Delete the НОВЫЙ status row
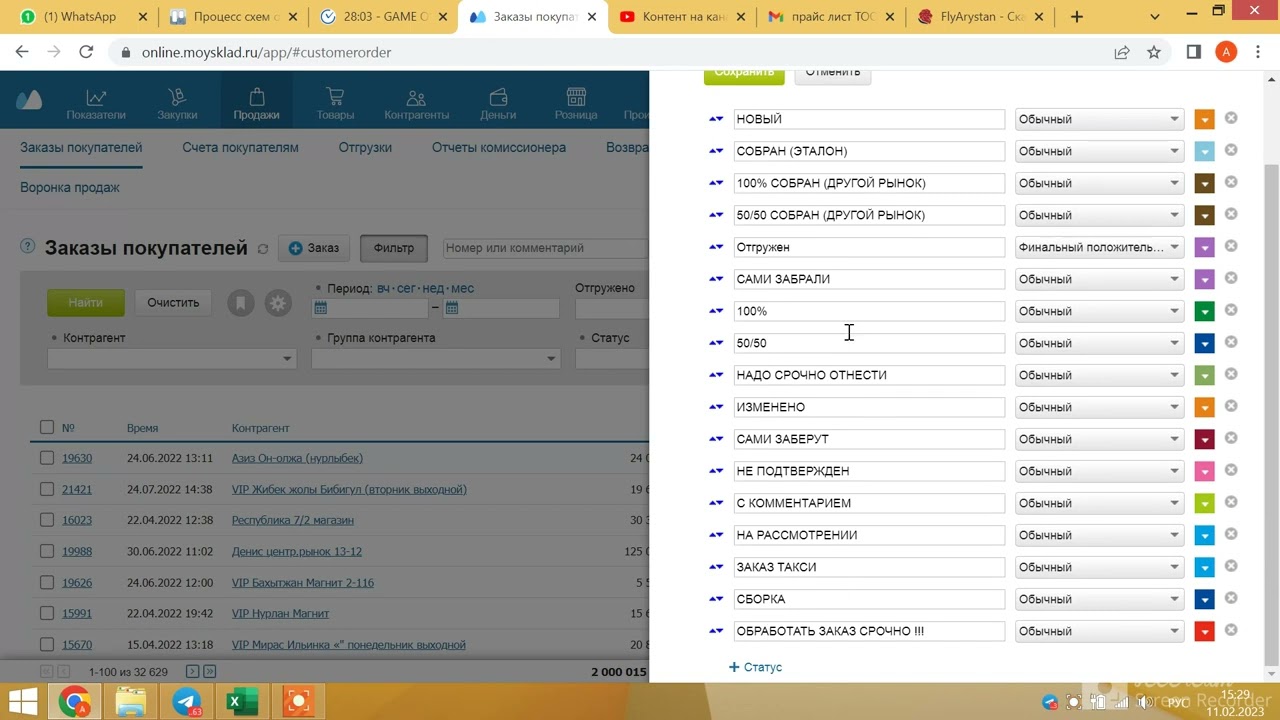 [1231, 118]
